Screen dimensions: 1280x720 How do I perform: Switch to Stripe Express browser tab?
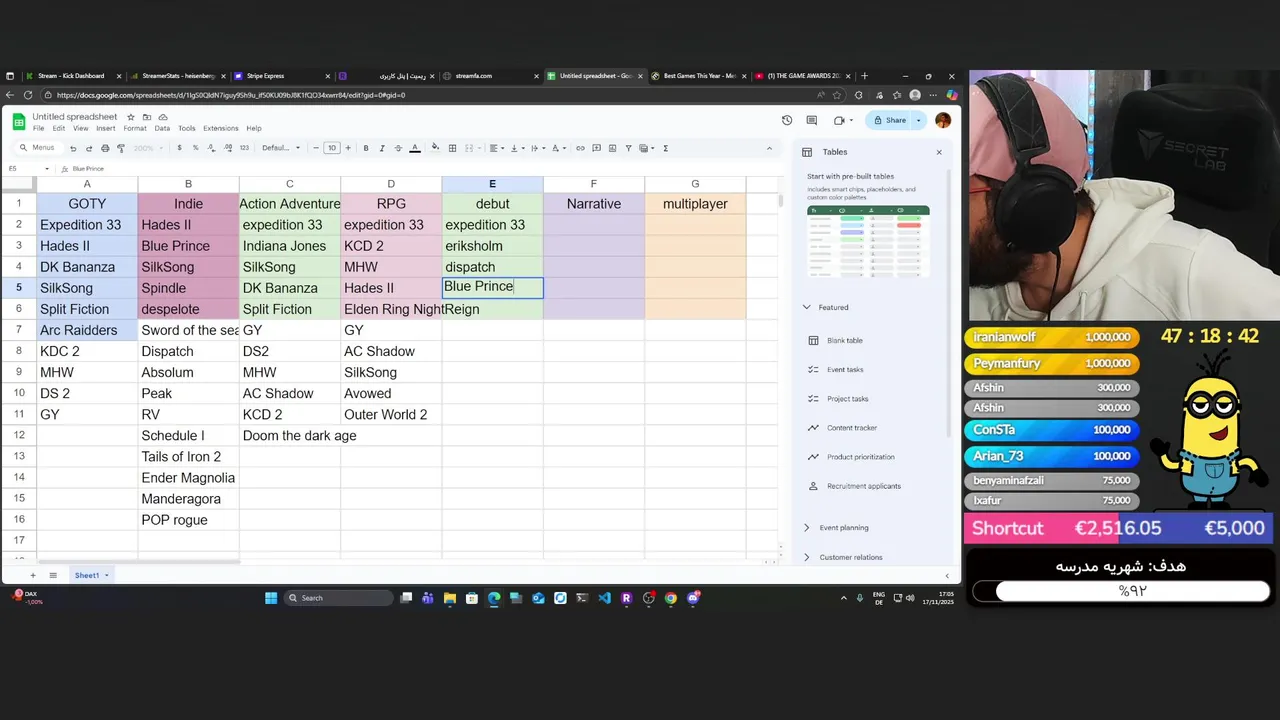pos(279,76)
